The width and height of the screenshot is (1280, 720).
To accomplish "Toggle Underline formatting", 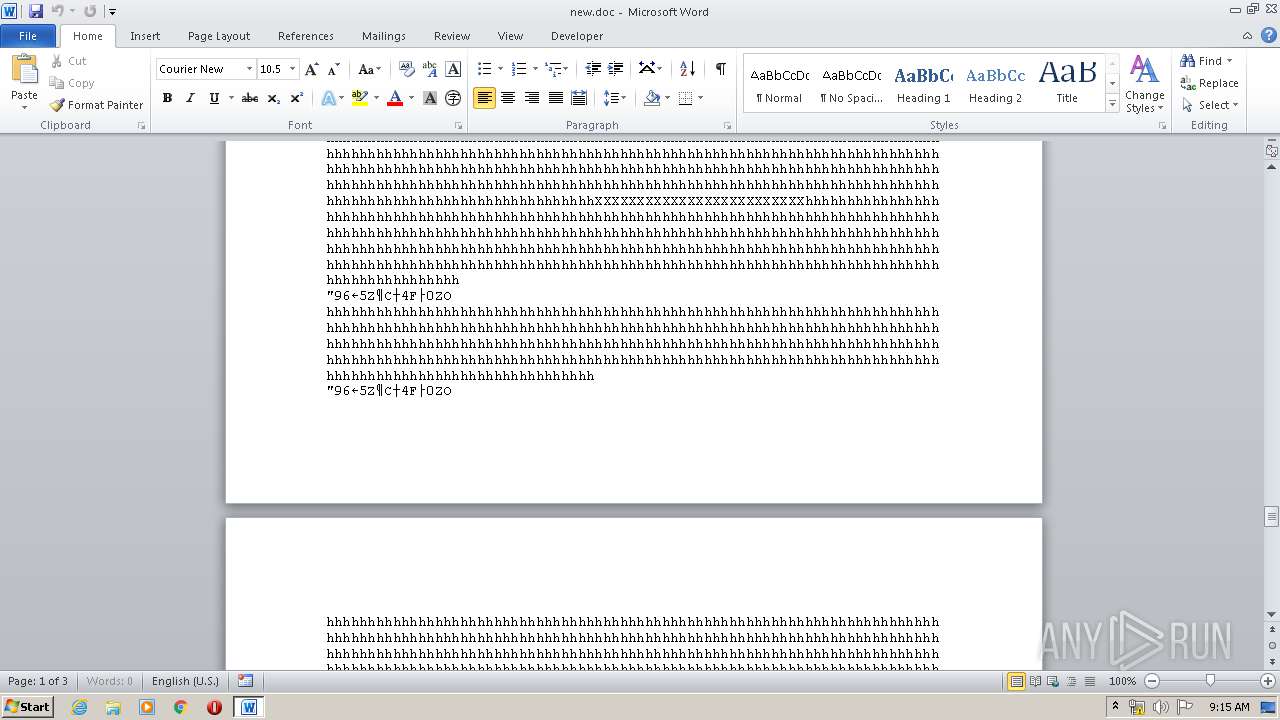I will (213, 98).
